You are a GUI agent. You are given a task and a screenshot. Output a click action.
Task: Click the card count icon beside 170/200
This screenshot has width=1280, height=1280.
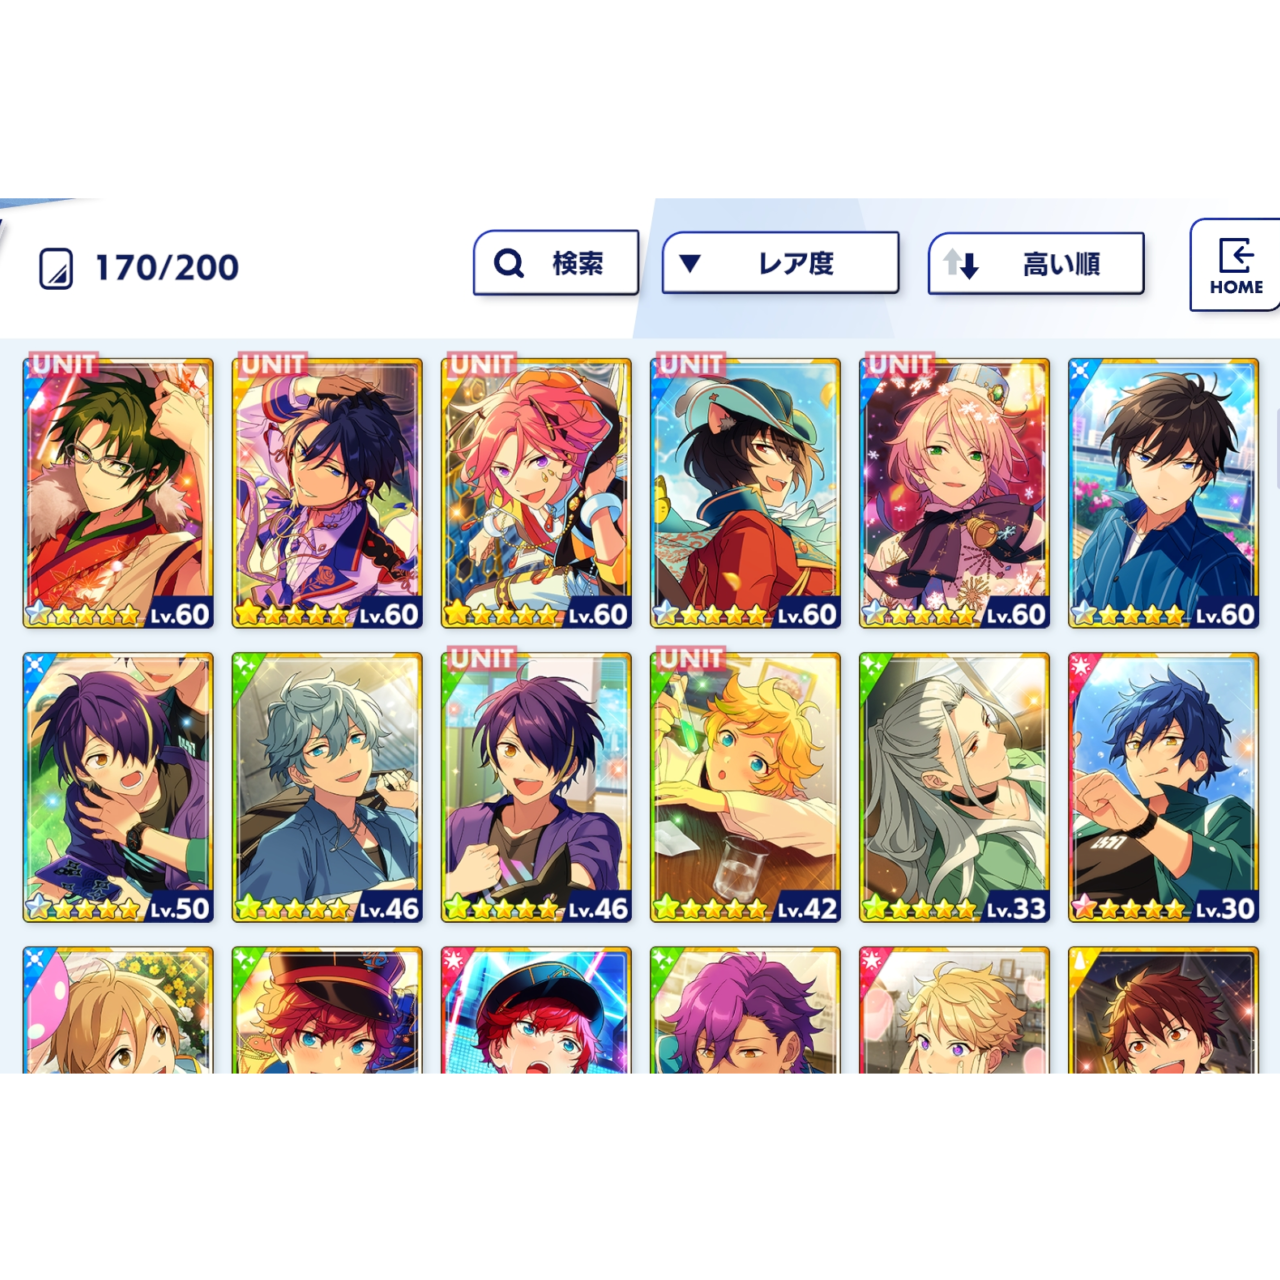tap(56, 269)
